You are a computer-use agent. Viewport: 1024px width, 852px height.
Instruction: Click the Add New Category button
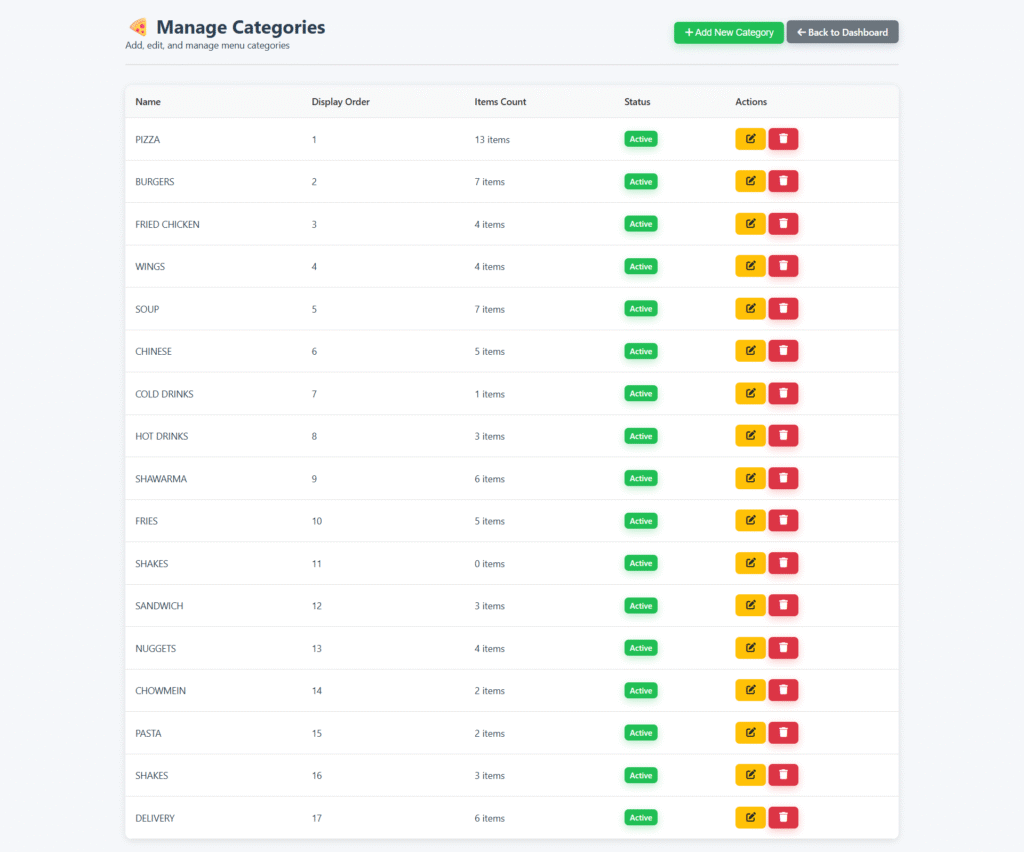click(728, 33)
